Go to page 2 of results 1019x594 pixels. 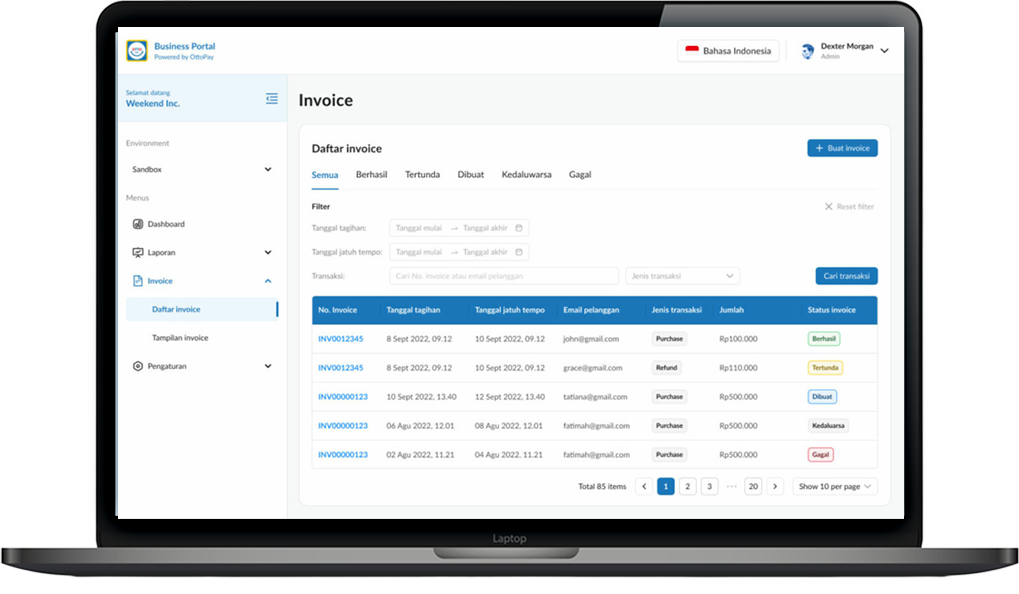coord(687,487)
